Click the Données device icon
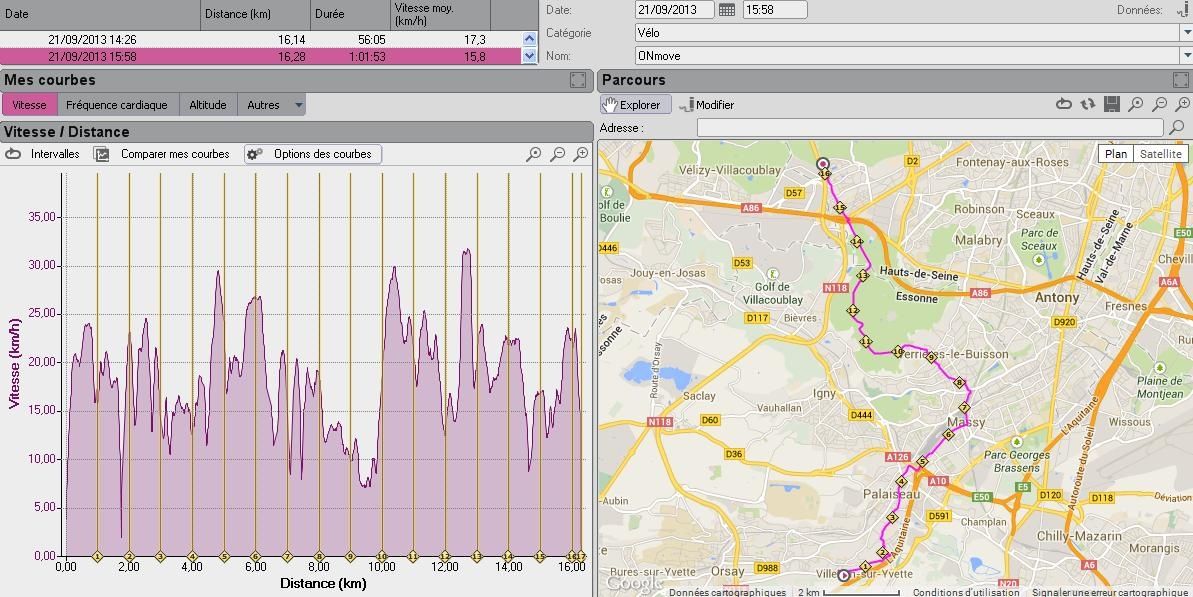 [1182, 10]
